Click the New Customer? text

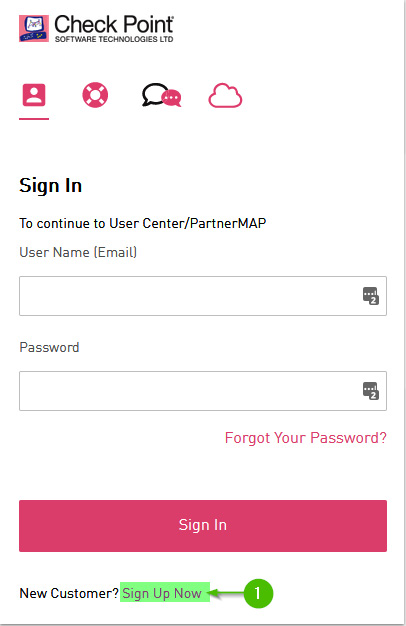(69, 594)
